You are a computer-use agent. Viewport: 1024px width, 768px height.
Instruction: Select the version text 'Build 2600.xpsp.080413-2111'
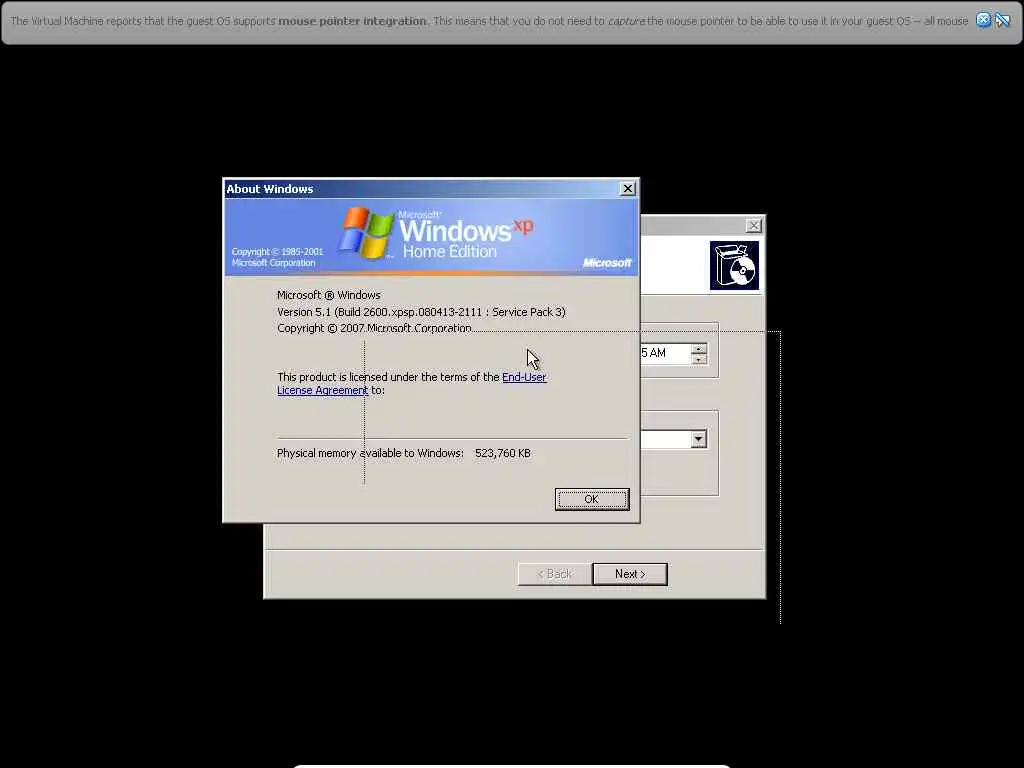pos(410,312)
